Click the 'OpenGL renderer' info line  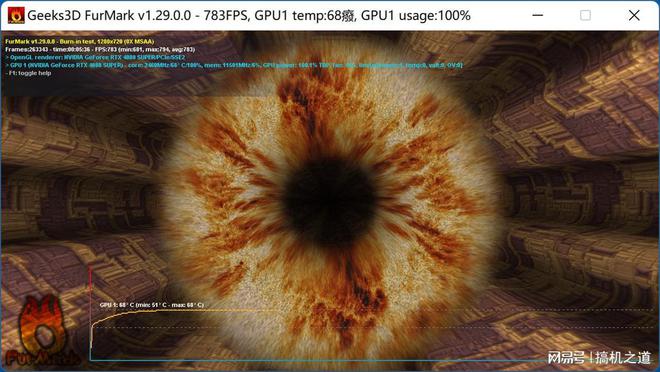point(95,57)
